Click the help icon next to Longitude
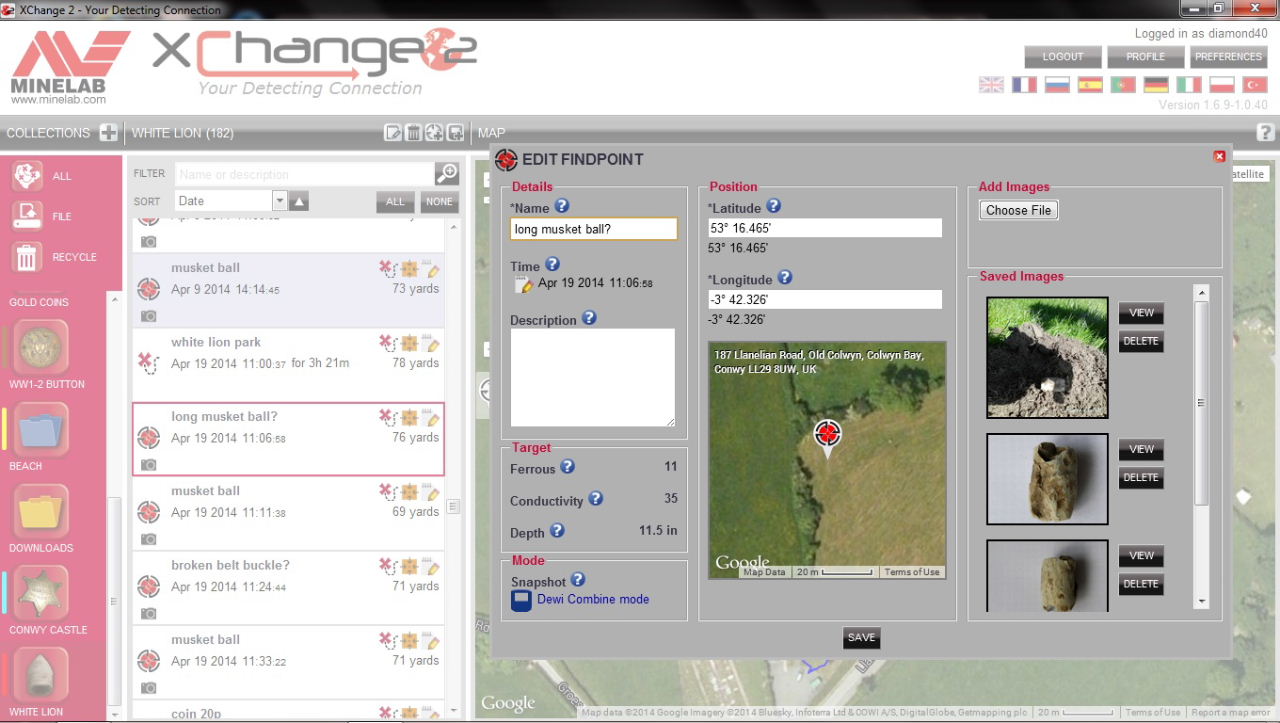Screen dimensions: 1280x723 coord(785,278)
